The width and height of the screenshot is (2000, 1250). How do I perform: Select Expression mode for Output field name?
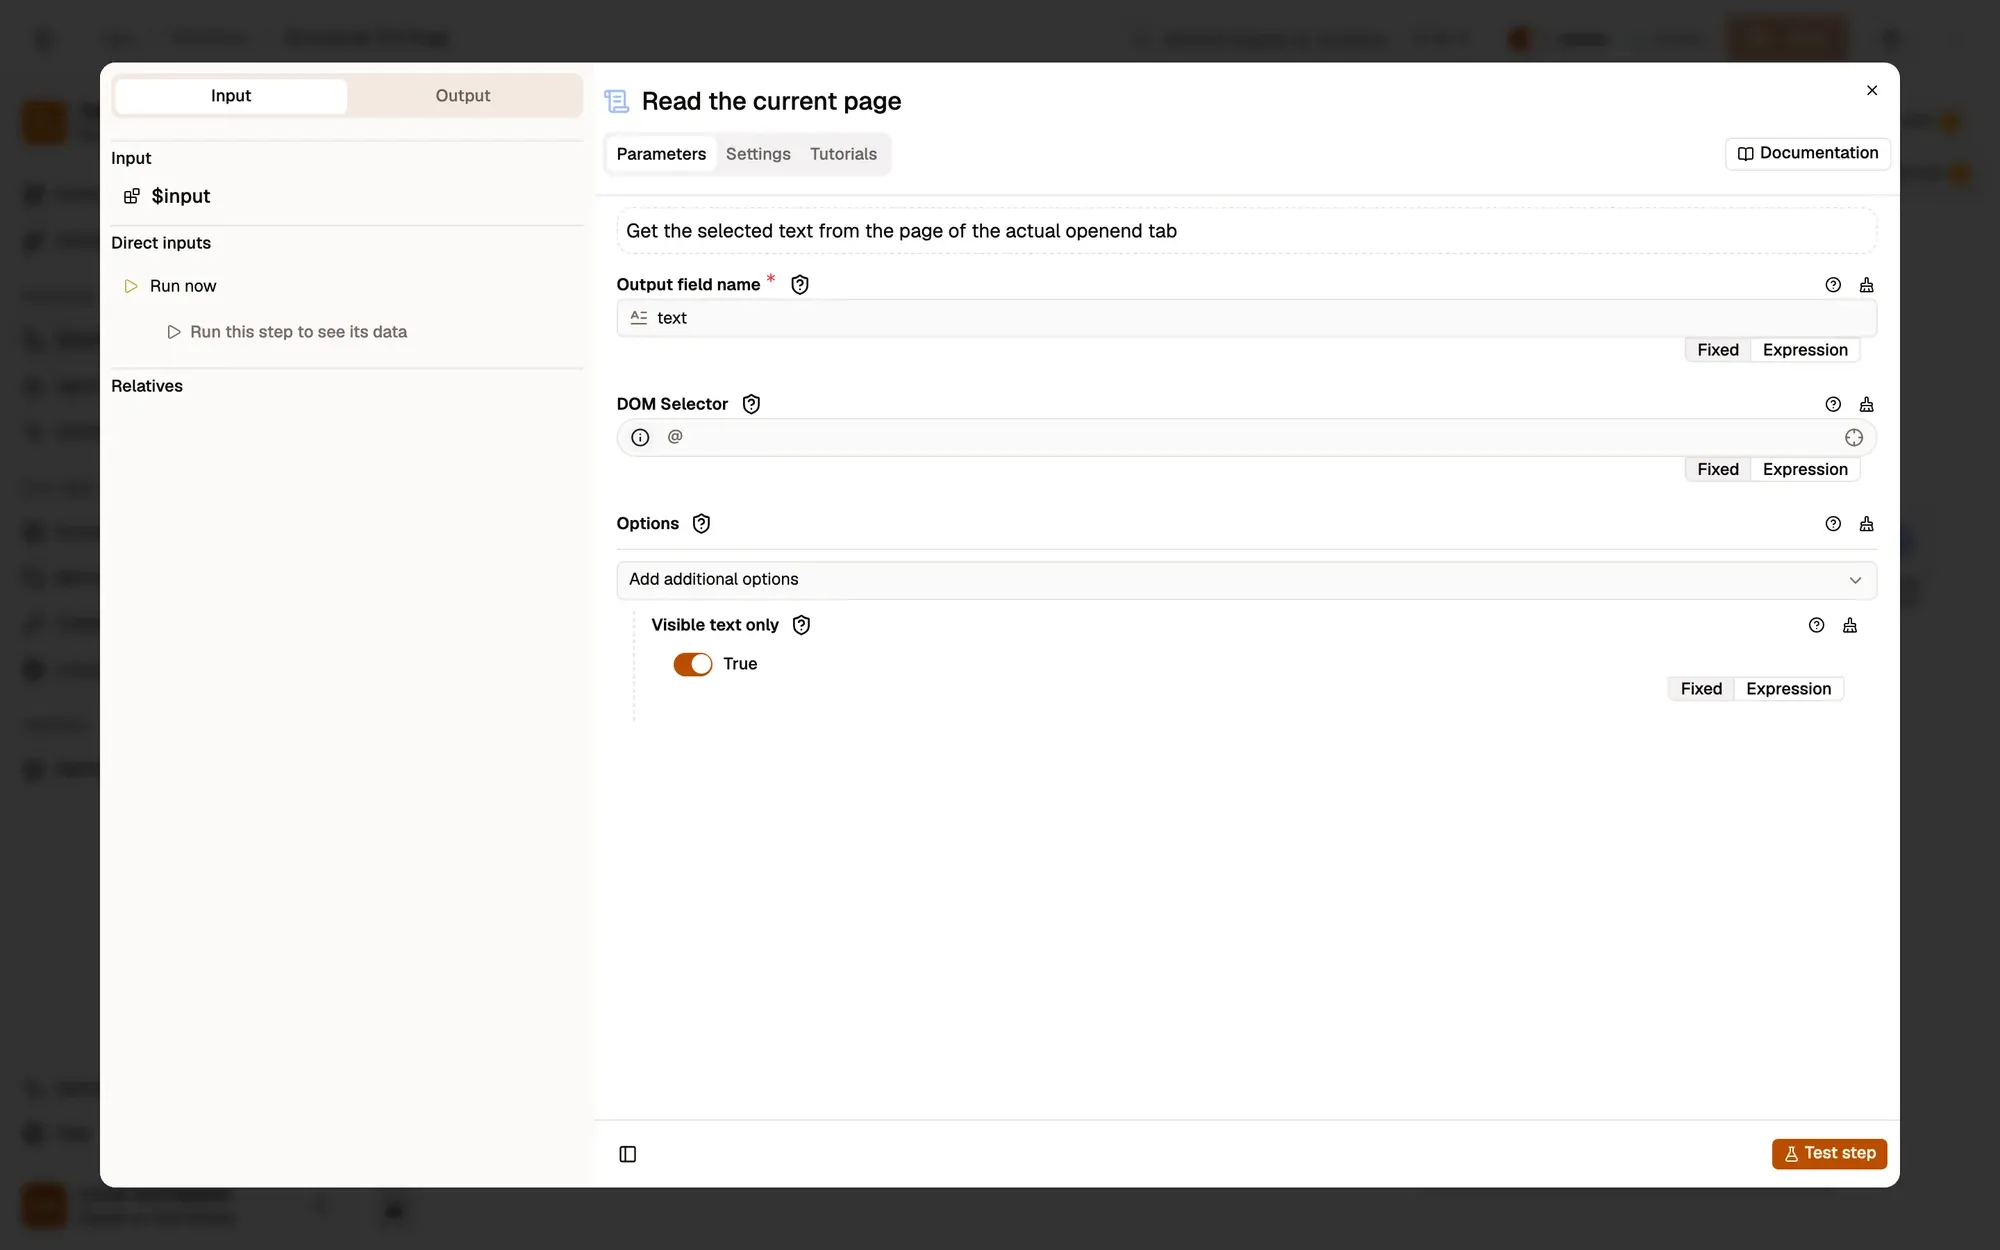pos(1805,350)
